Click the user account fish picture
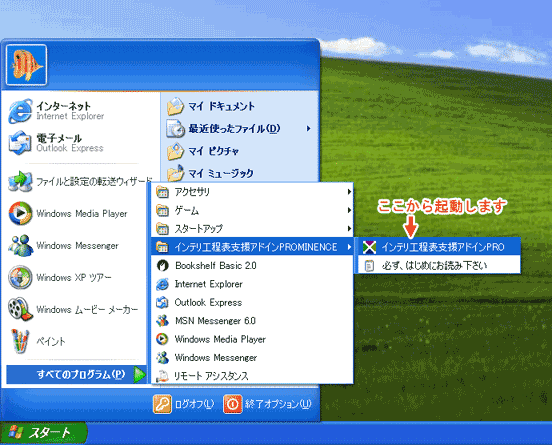The image size is (552, 445). coord(26,65)
